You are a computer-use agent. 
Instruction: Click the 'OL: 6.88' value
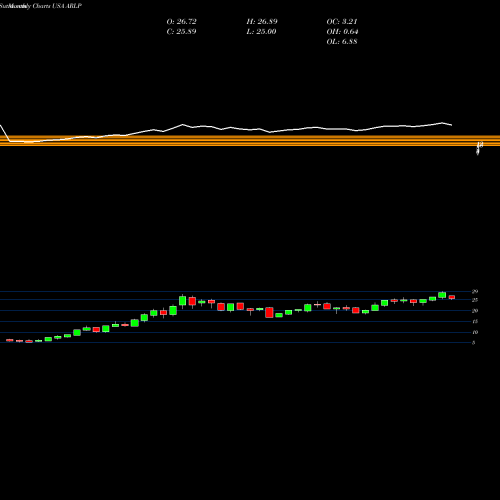click(x=342, y=42)
